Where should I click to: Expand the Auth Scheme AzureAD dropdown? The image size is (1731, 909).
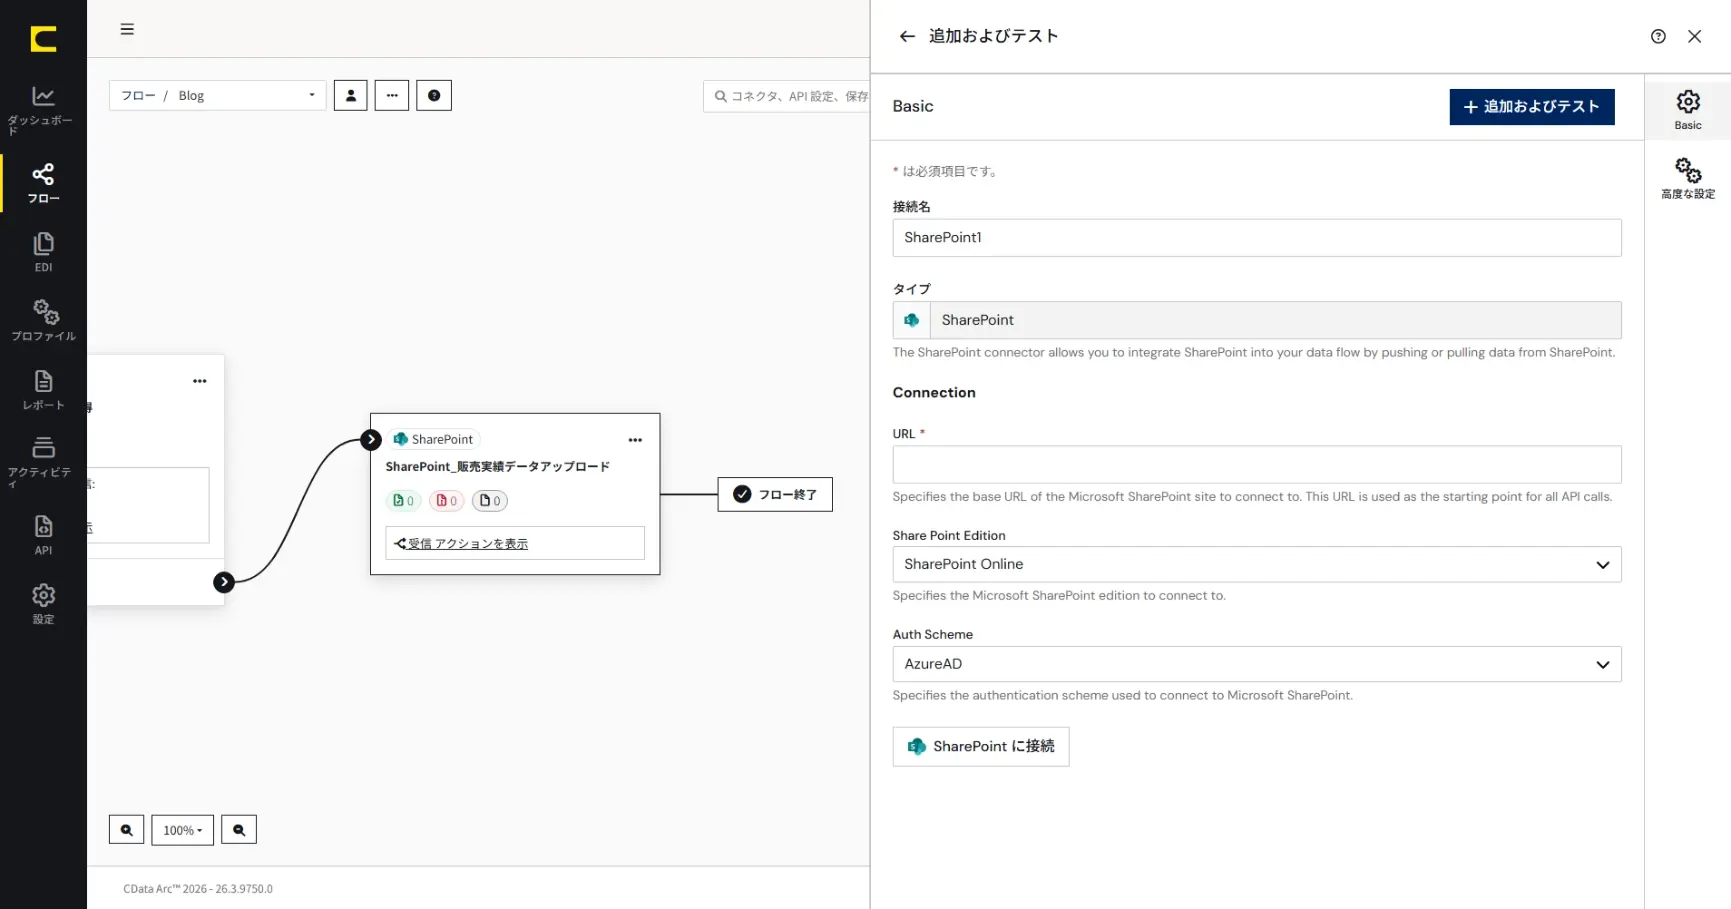(1257, 664)
